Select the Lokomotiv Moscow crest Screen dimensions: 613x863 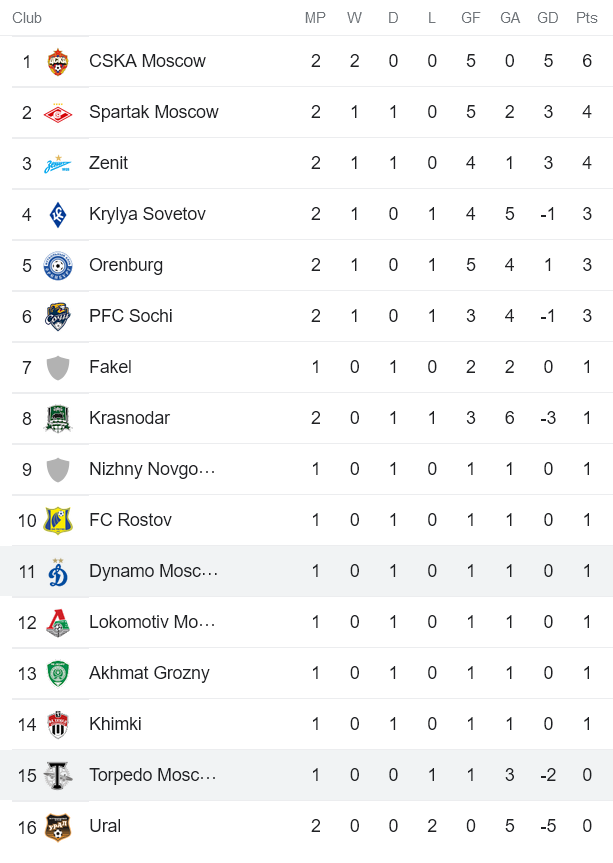(x=58, y=623)
